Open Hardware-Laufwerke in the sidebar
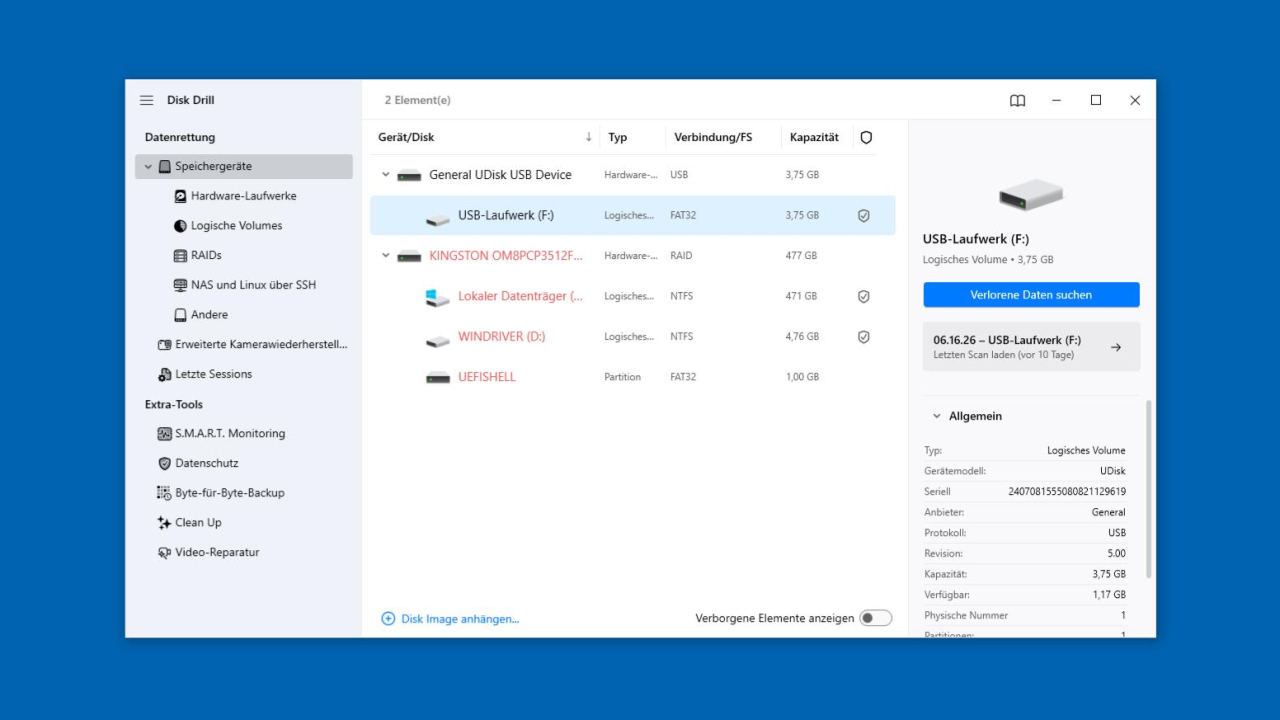 pos(244,196)
